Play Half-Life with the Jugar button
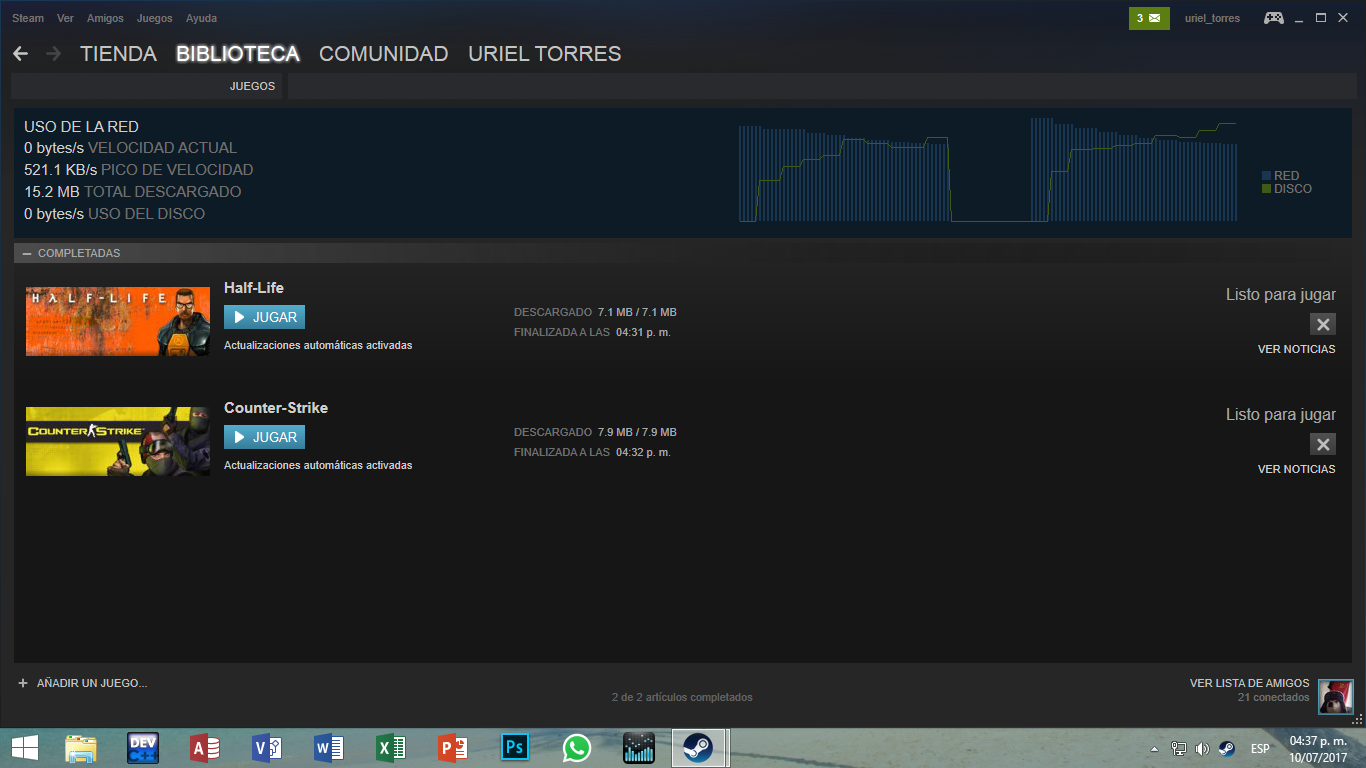Image resolution: width=1366 pixels, height=768 pixels. tap(264, 317)
